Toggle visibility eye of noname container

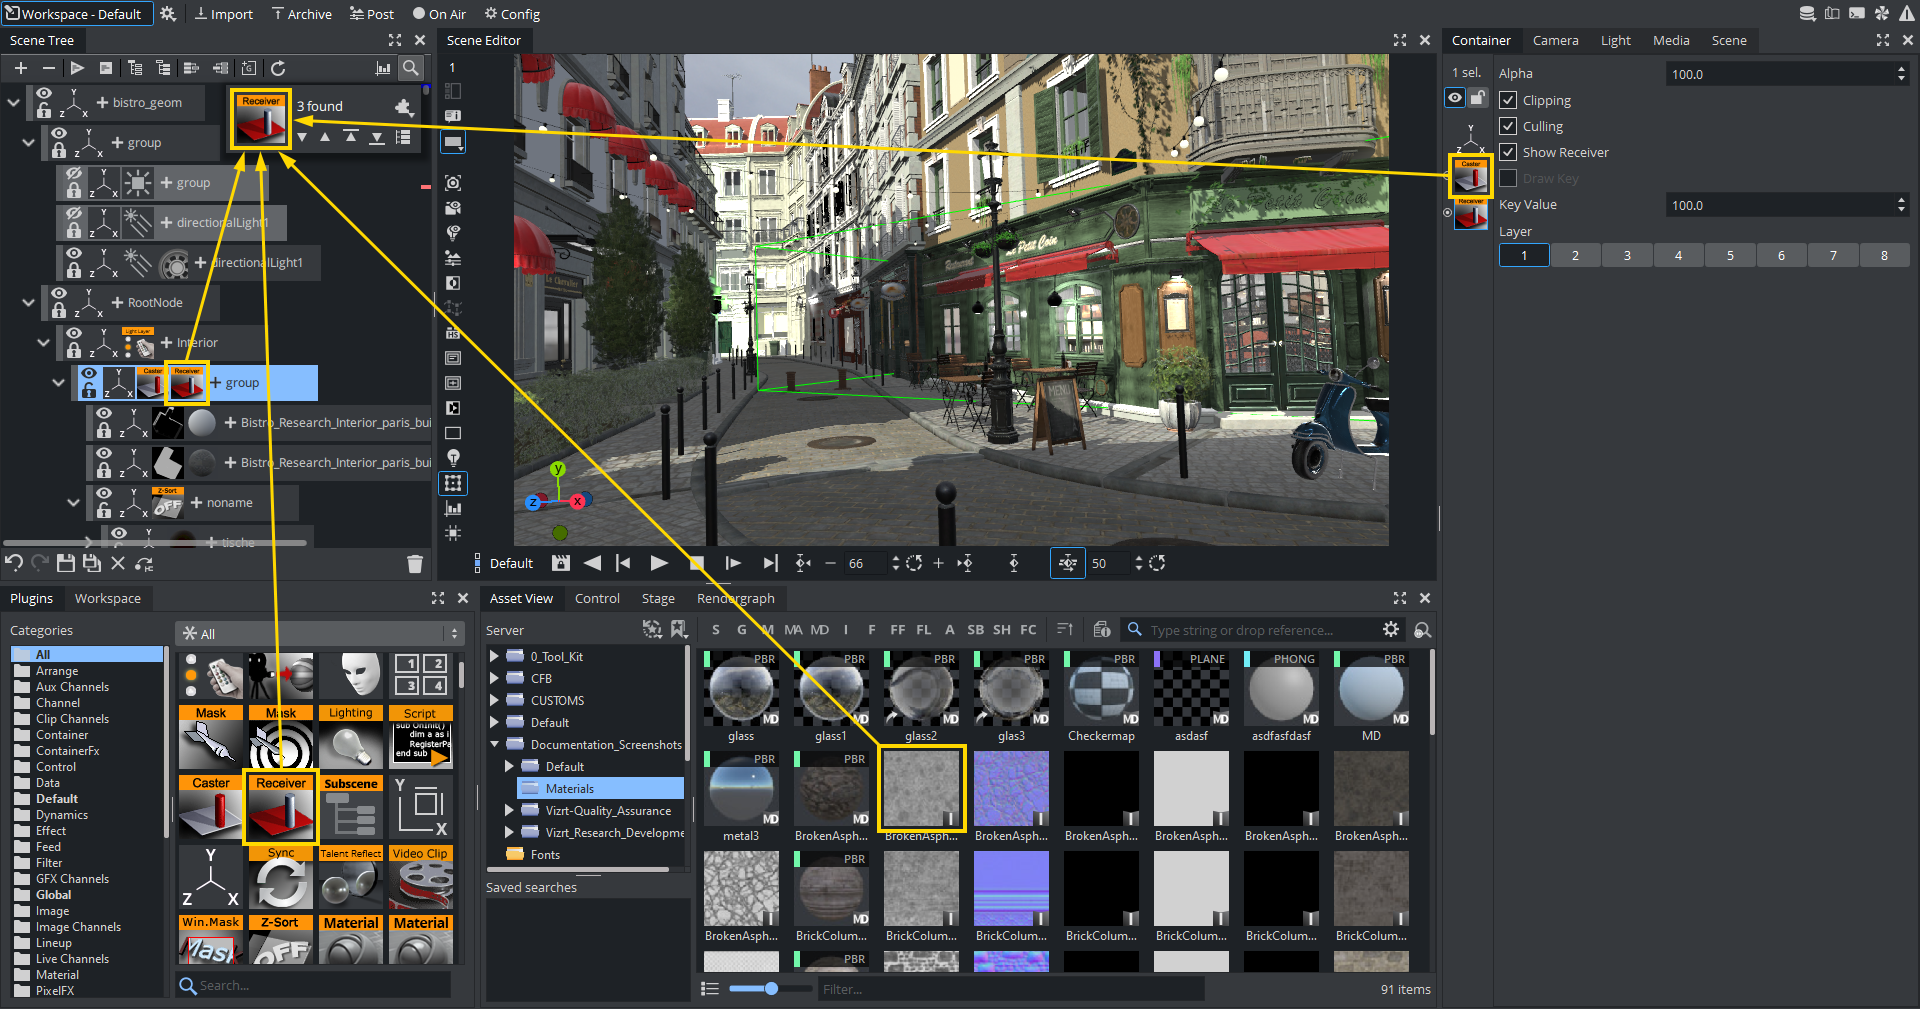pos(104,494)
